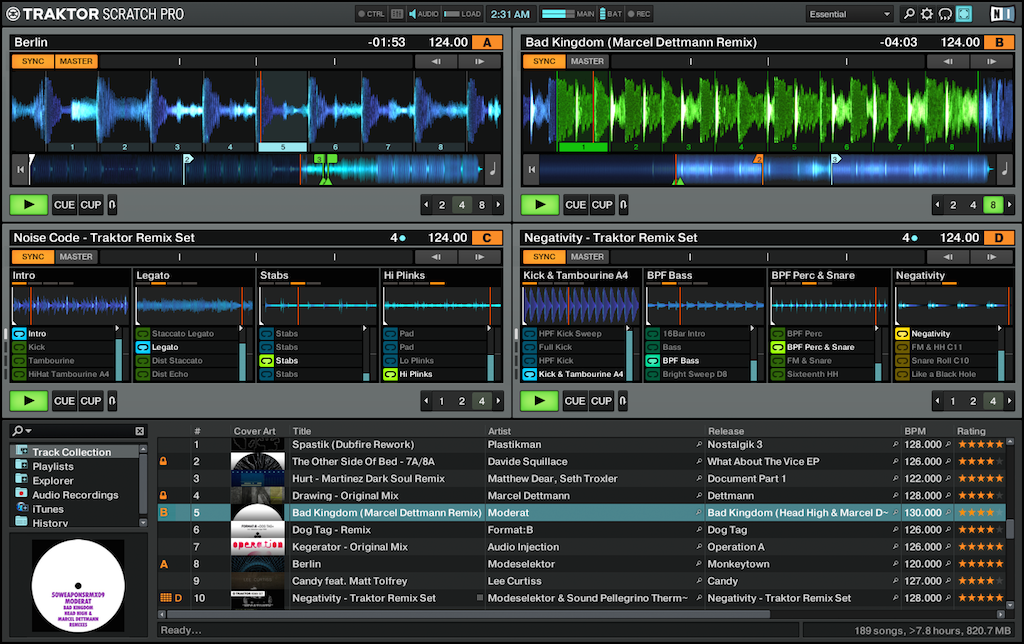Click the flux mode icon on Deck B
This screenshot has height=644, width=1024.
click(x=624, y=205)
